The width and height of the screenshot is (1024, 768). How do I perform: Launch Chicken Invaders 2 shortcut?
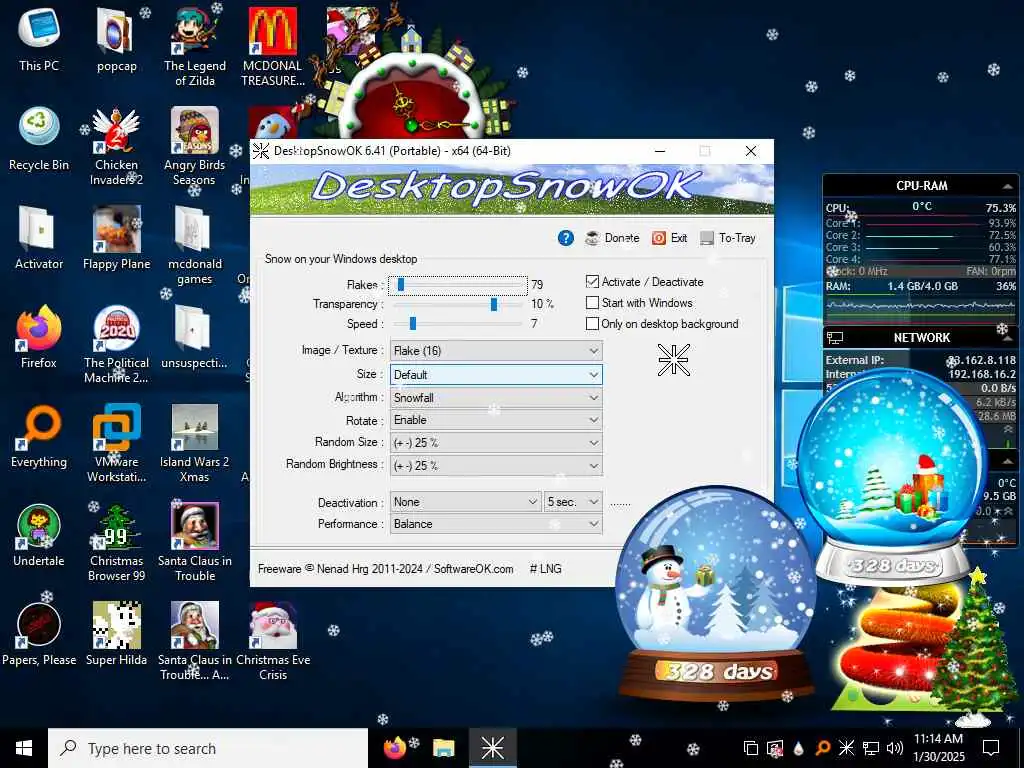coord(116,145)
